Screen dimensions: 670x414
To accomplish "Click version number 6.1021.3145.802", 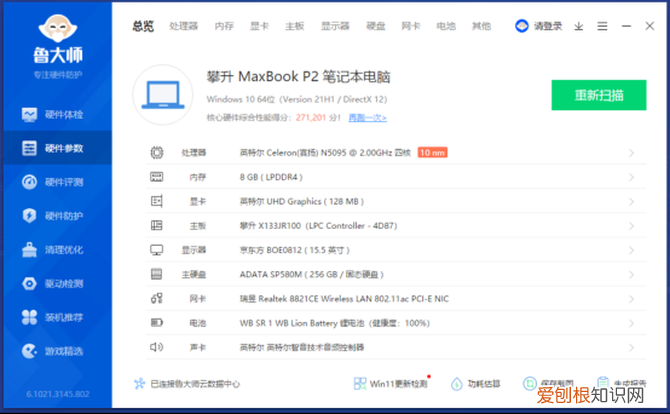I will point(58,394).
